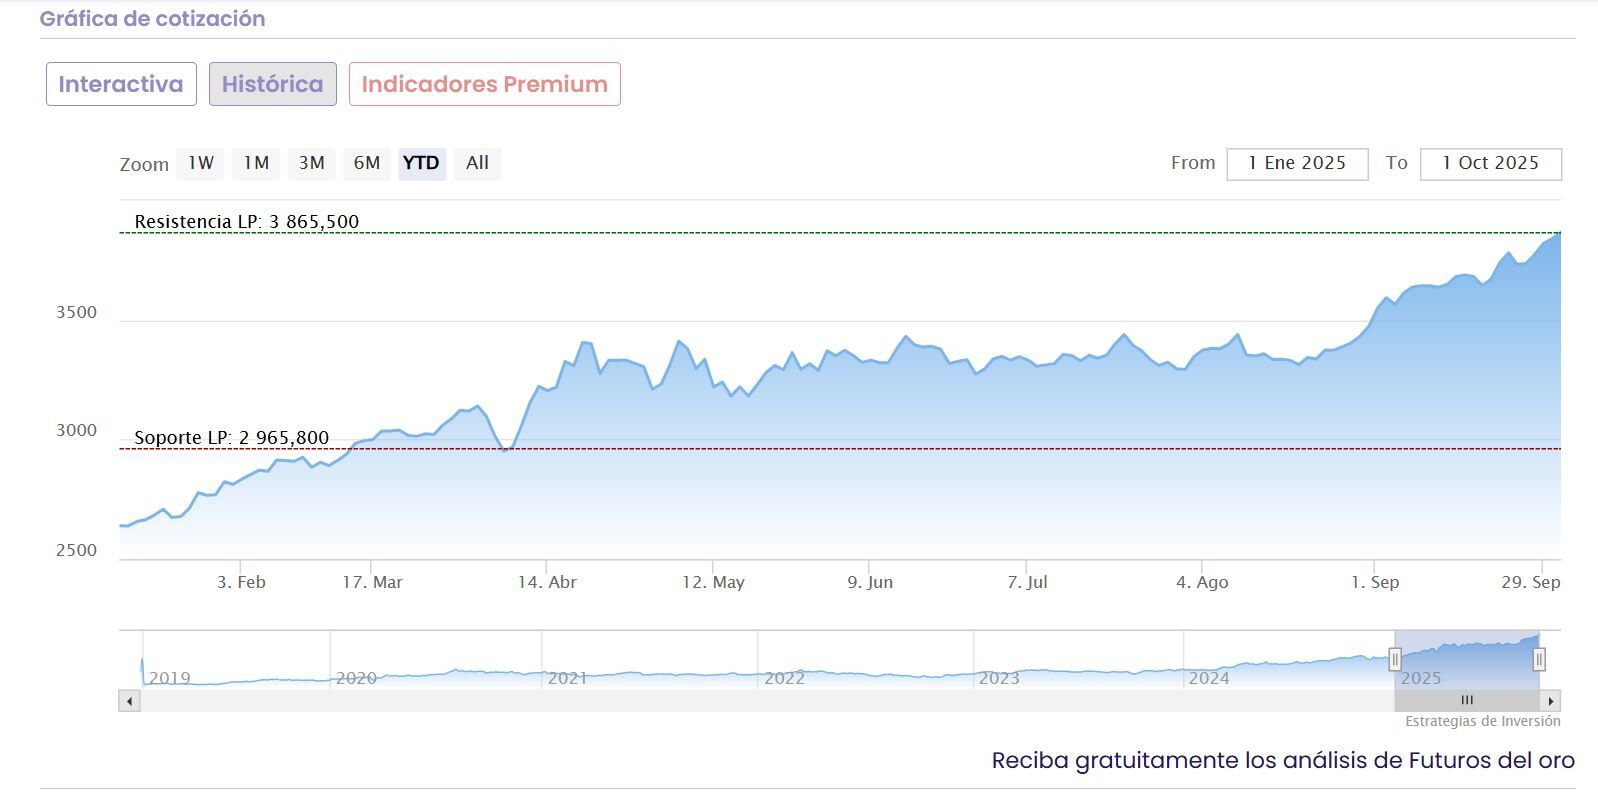Click the From date field
The height and width of the screenshot is (811, 1598).
[x=1297, y=163]
